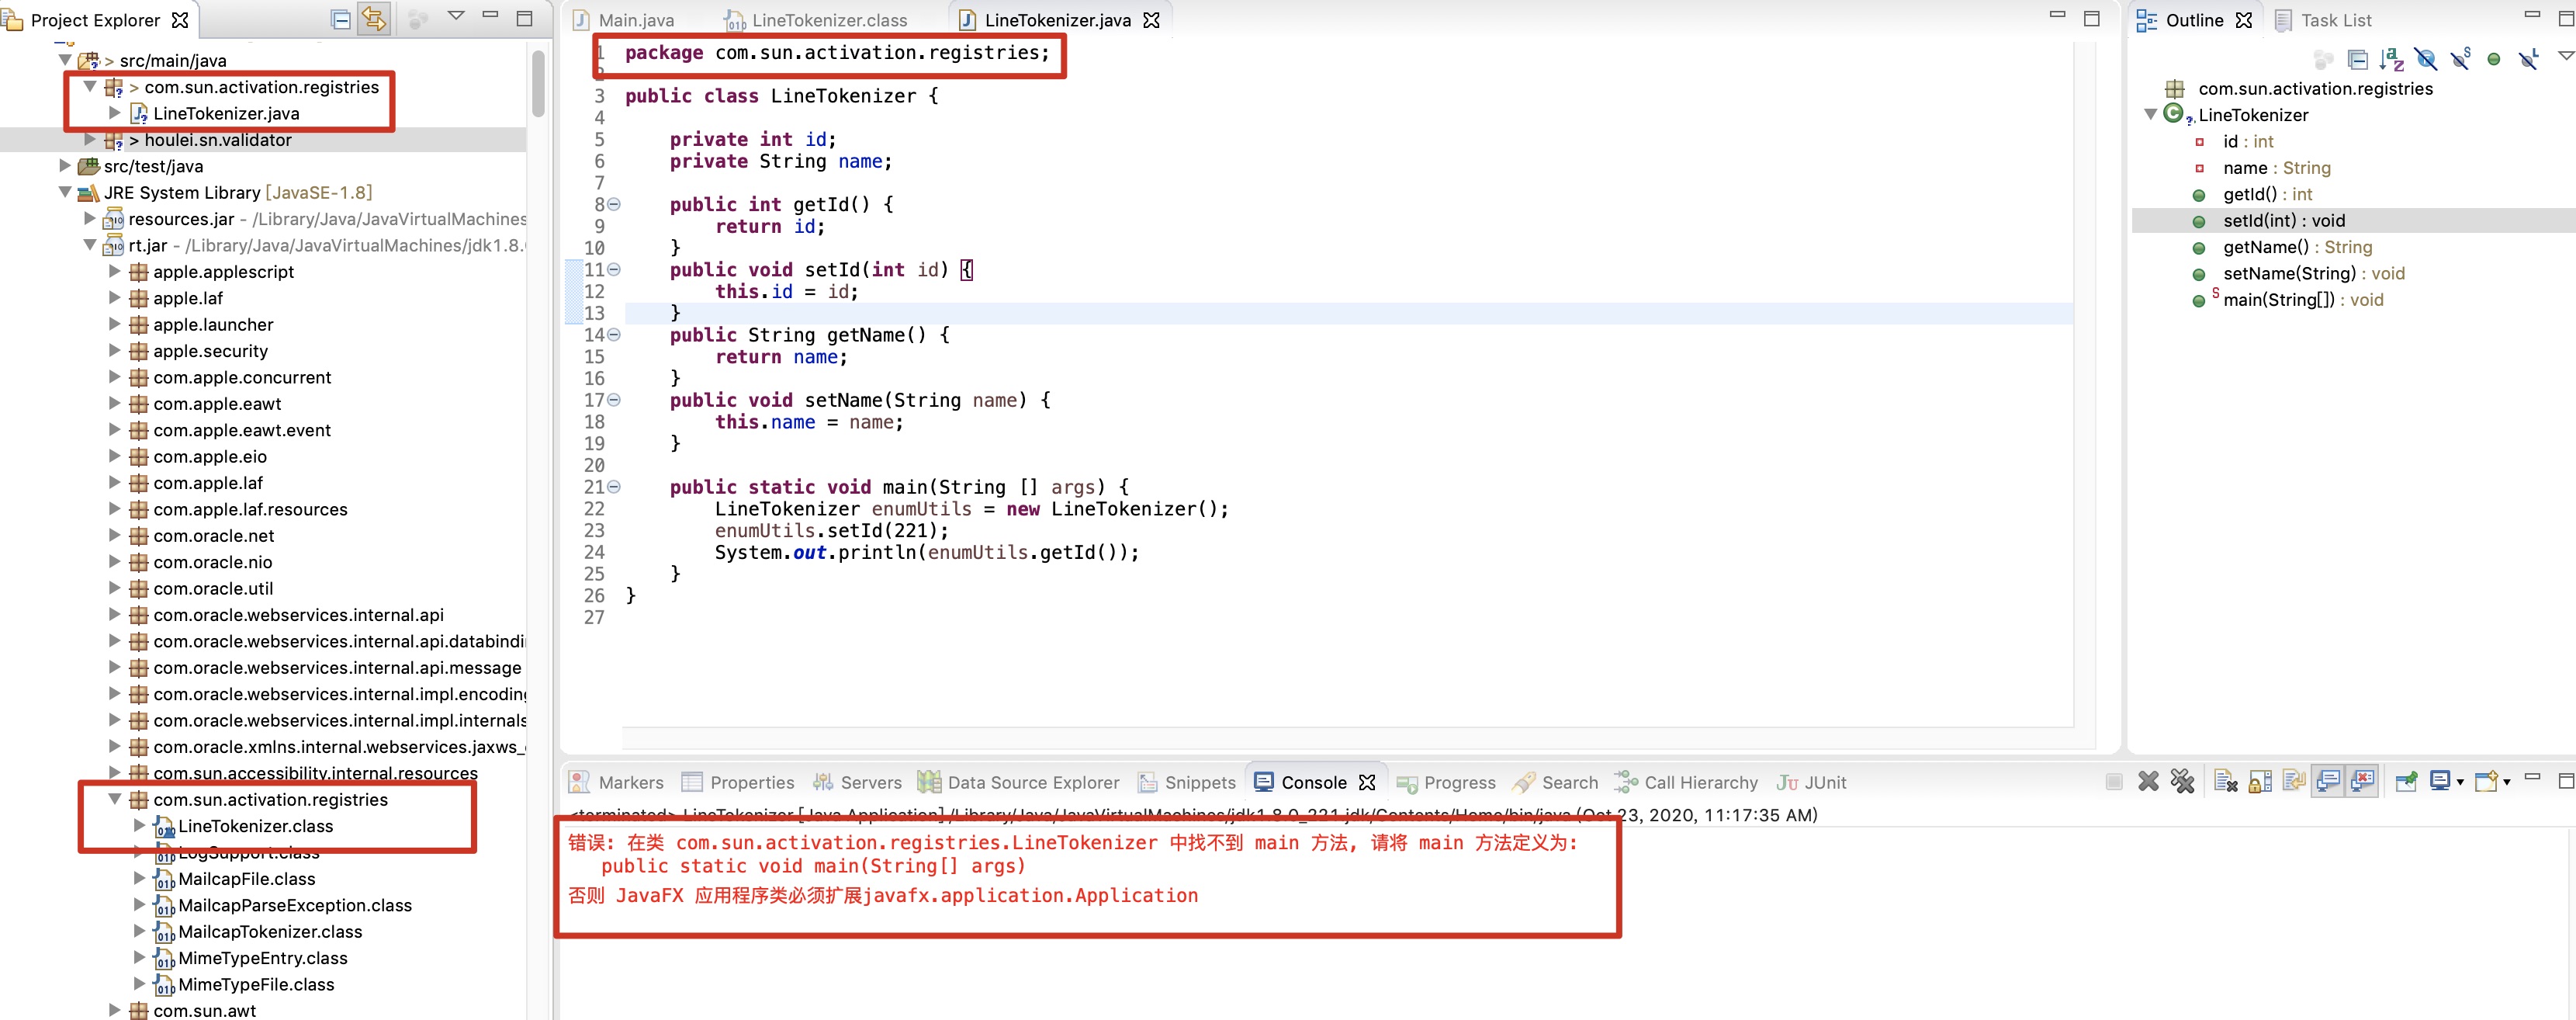The image size is (2576, 1020).
Task: Toggle Word Wrap in Console toolbar
Action: [x=2294, y=782]
